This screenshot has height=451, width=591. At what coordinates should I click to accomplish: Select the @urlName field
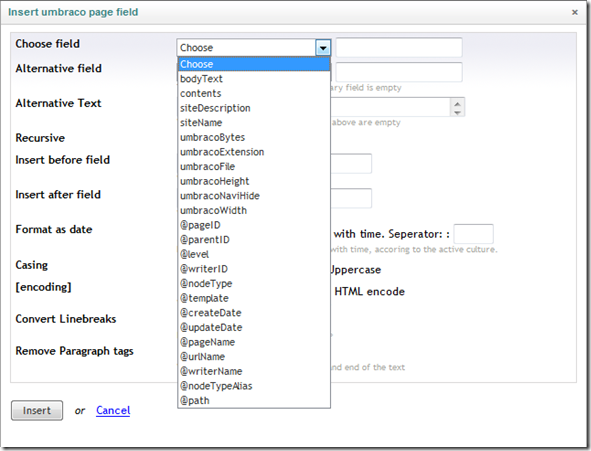pos(254,357)
